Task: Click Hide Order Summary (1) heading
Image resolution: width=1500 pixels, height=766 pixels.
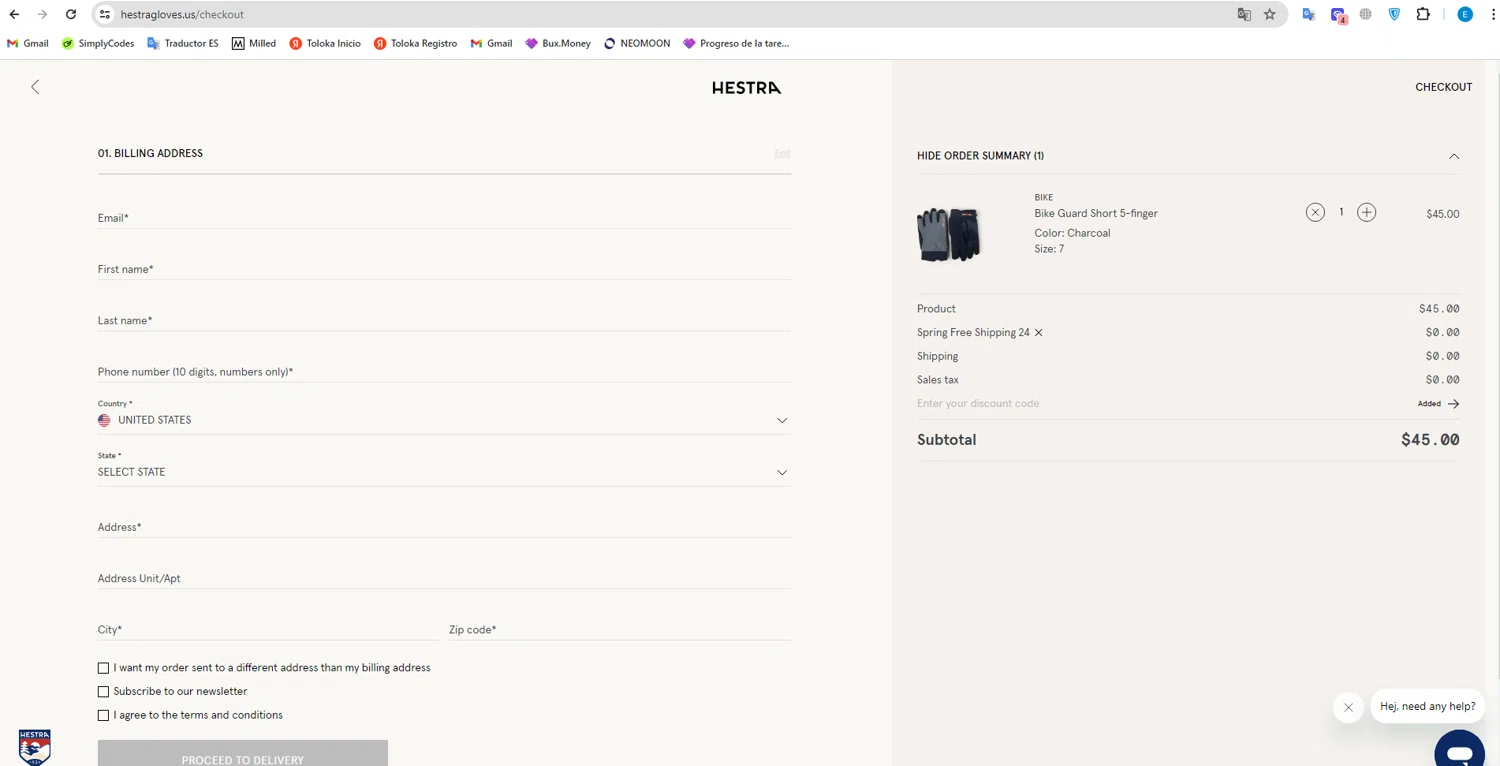Action: (980, 156)
